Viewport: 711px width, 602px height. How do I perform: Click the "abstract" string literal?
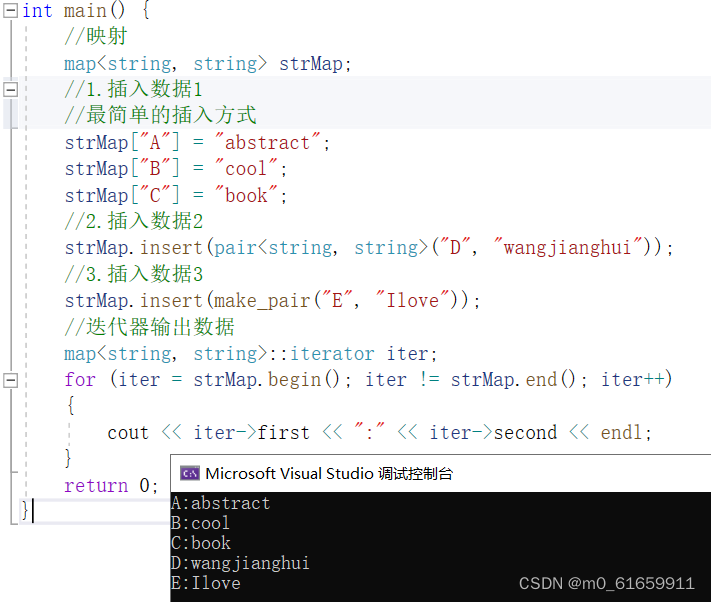(x=267, y=142)
